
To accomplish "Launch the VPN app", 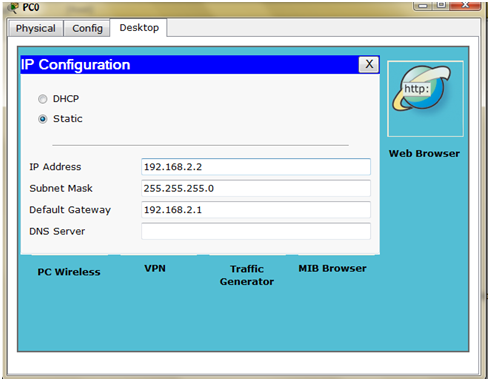I will pyautogui.click(x=155, y=268).
